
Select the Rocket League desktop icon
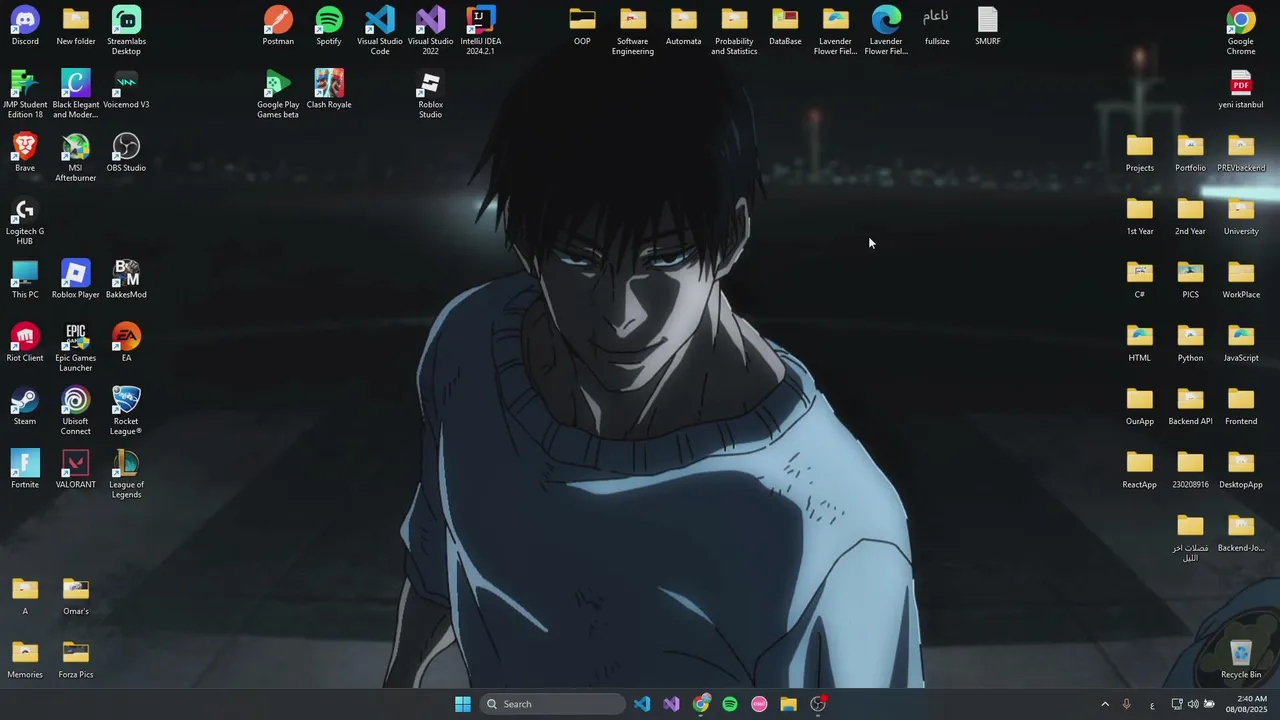tap(126, 411)
